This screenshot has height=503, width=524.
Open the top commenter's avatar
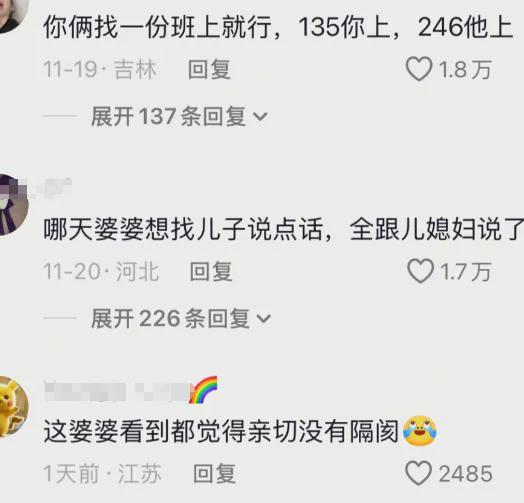(12, 15)
